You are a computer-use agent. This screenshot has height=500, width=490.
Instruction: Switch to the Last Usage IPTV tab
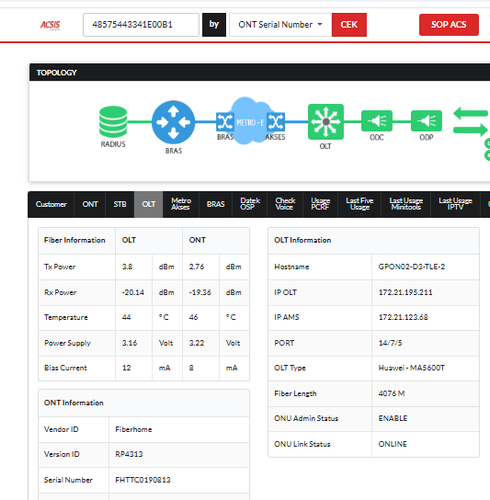click(x=455, y=204)
